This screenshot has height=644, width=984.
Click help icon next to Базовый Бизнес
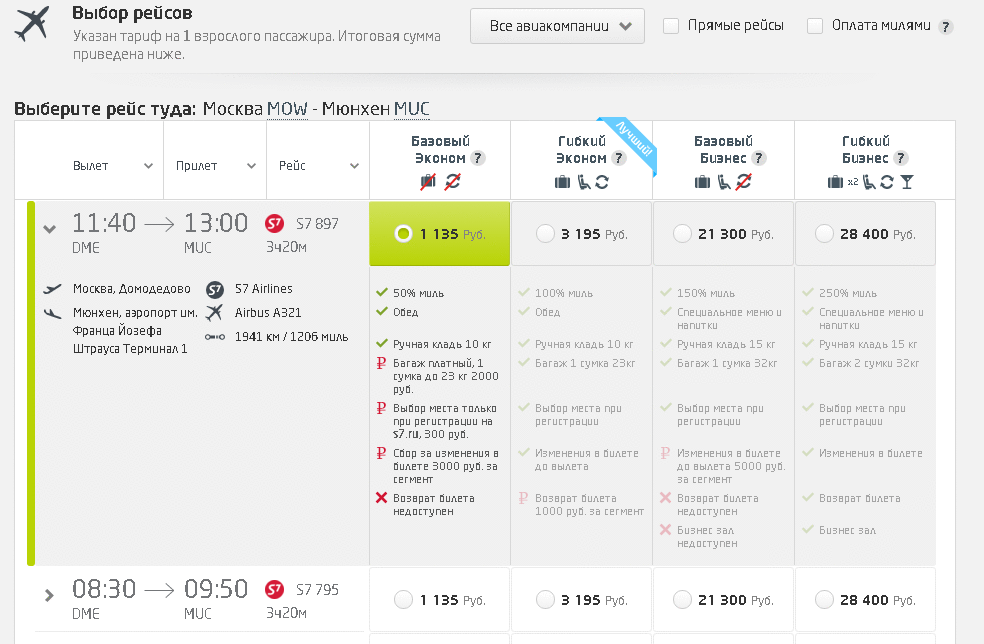click(759, 158)
